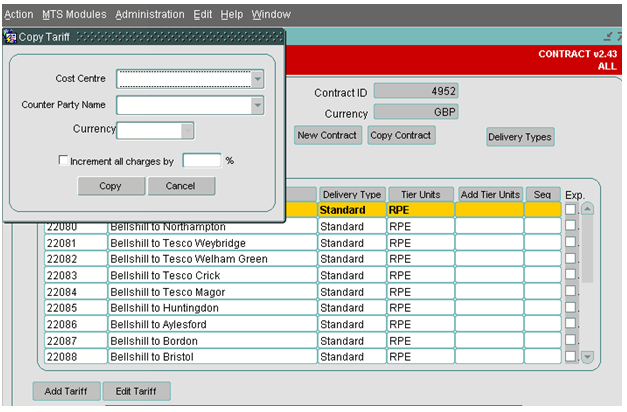Viewport: 627px width, 412px height.
Task: Click the tariff list scroll down arrow
Action: click(x=587, y=356)
